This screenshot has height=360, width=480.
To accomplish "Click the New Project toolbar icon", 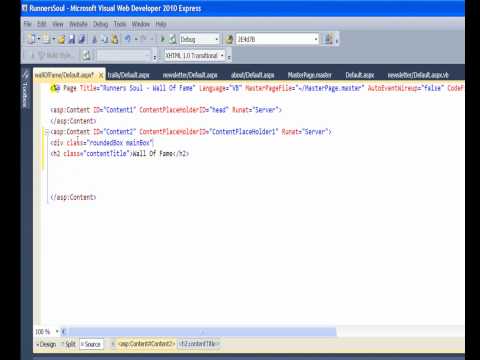I will pos(31,39).
